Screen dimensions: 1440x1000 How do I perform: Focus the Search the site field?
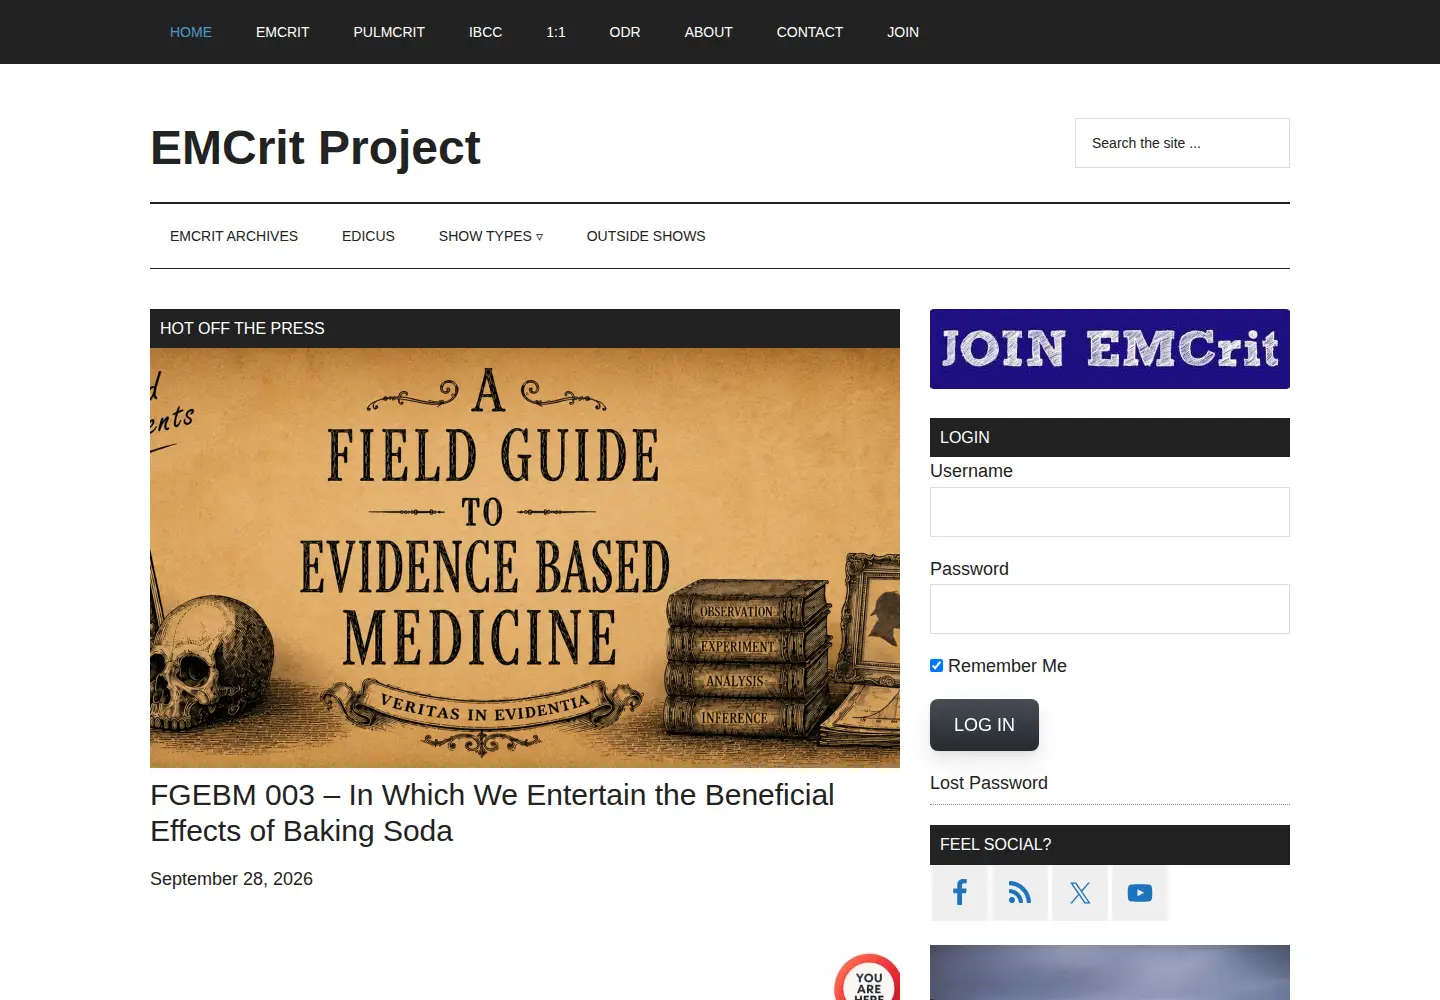pos(1182,143)
